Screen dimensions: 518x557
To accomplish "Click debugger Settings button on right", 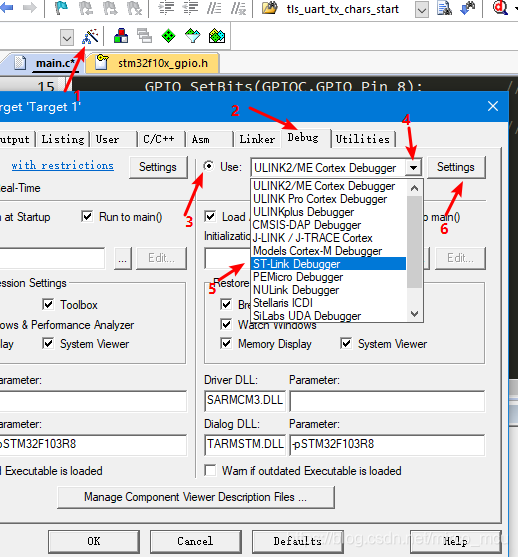I will click(456, 167).
